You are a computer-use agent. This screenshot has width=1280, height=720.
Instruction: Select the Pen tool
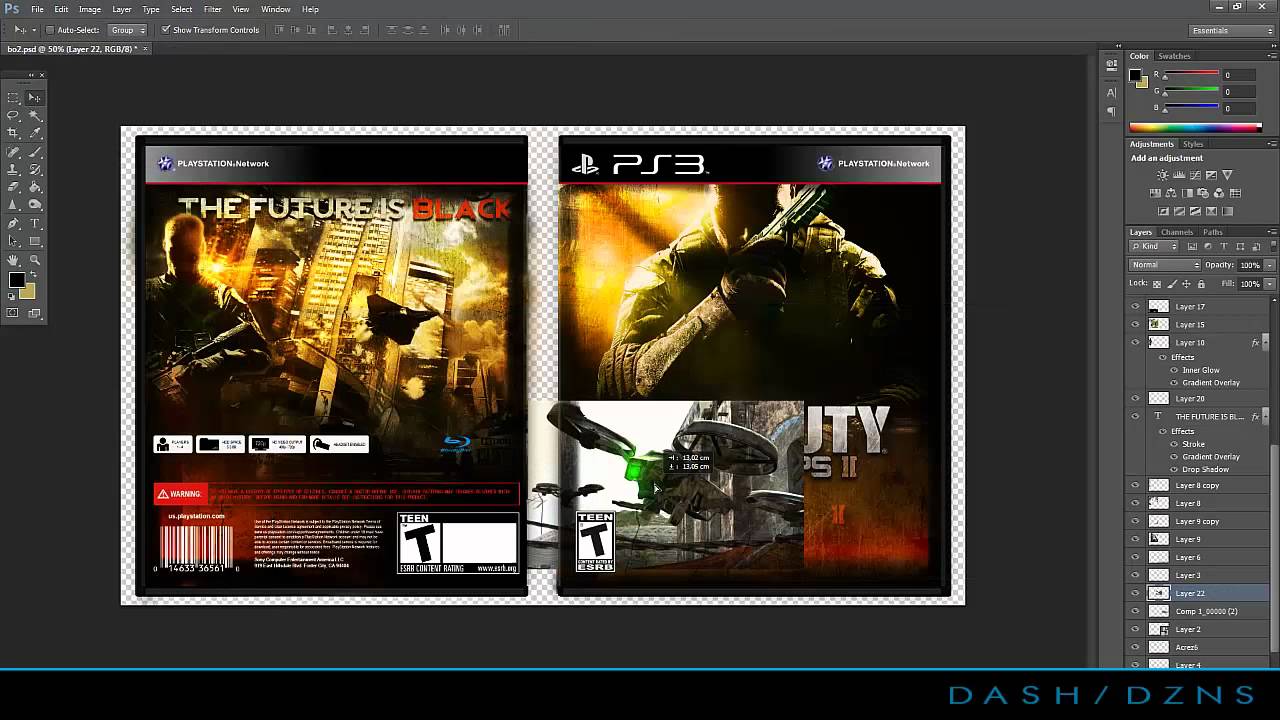tap(13, 224)
